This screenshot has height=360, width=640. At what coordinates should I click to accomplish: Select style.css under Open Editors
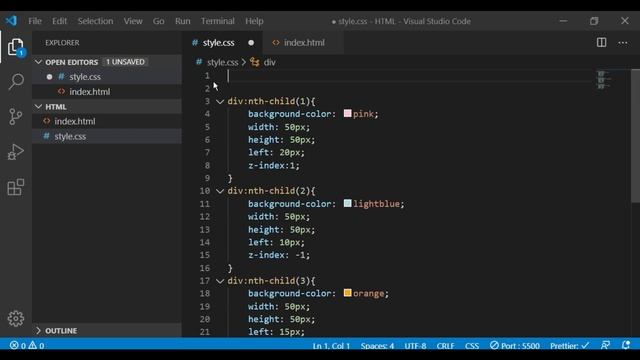pos(107,77)
